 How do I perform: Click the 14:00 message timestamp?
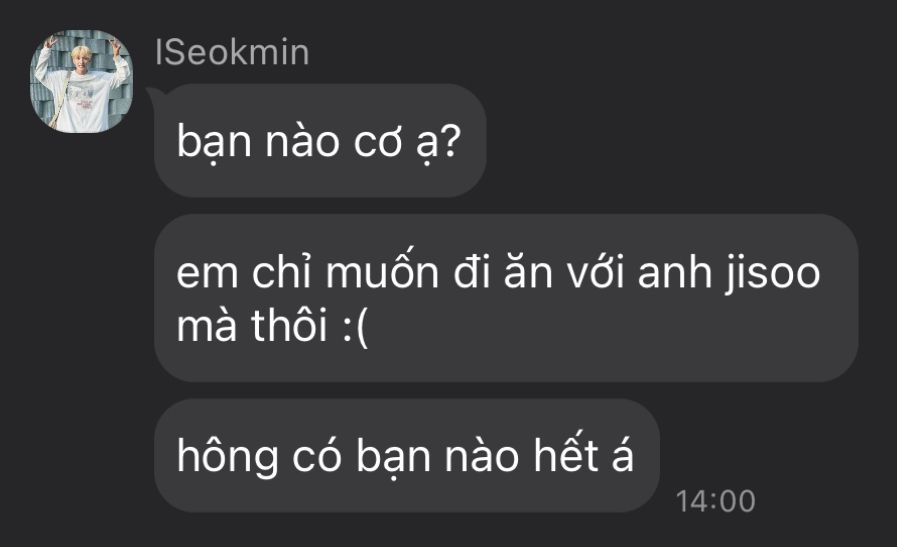pyautogui.click(x=716, y=501)
